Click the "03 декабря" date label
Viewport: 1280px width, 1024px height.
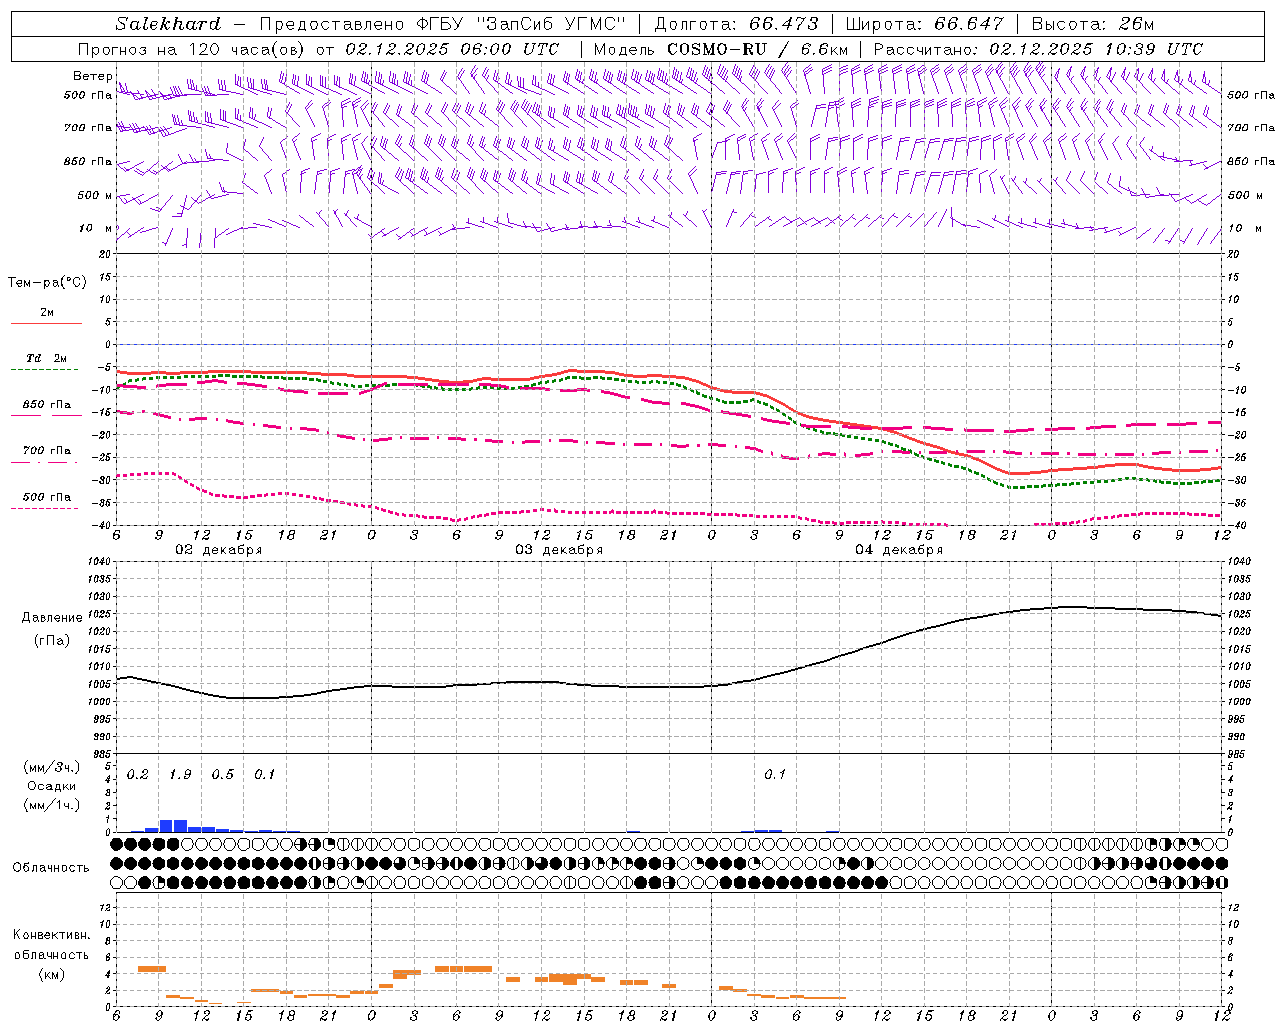click(x=559, y=550)
